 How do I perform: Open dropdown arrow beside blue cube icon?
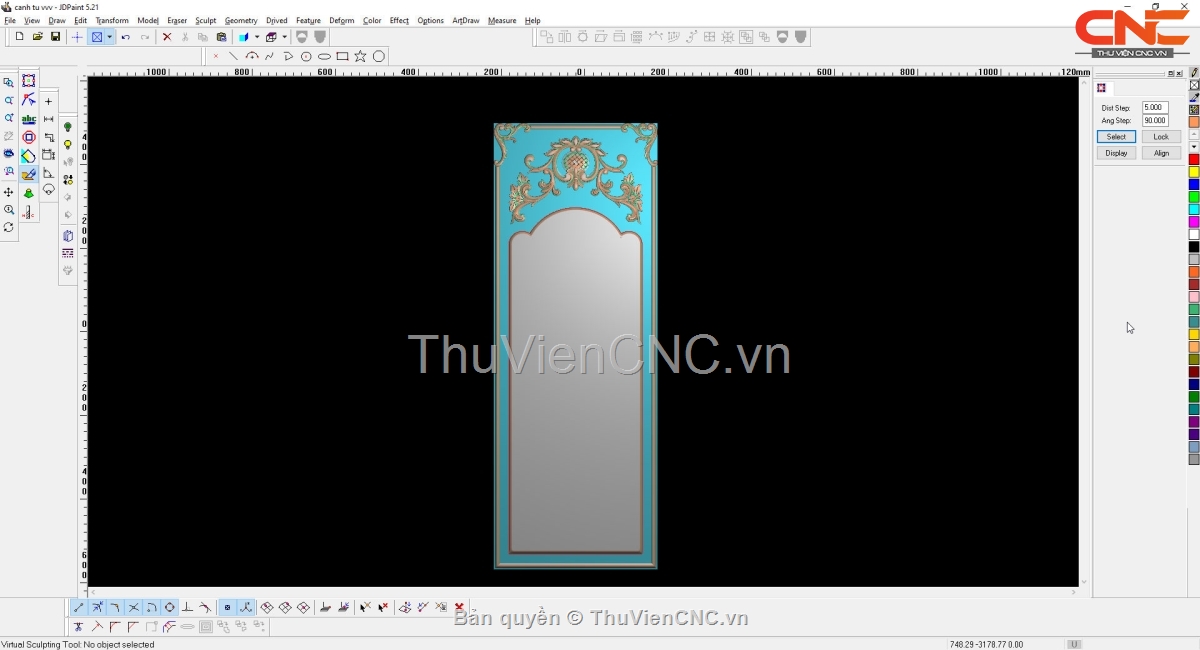tap(257, 37)
